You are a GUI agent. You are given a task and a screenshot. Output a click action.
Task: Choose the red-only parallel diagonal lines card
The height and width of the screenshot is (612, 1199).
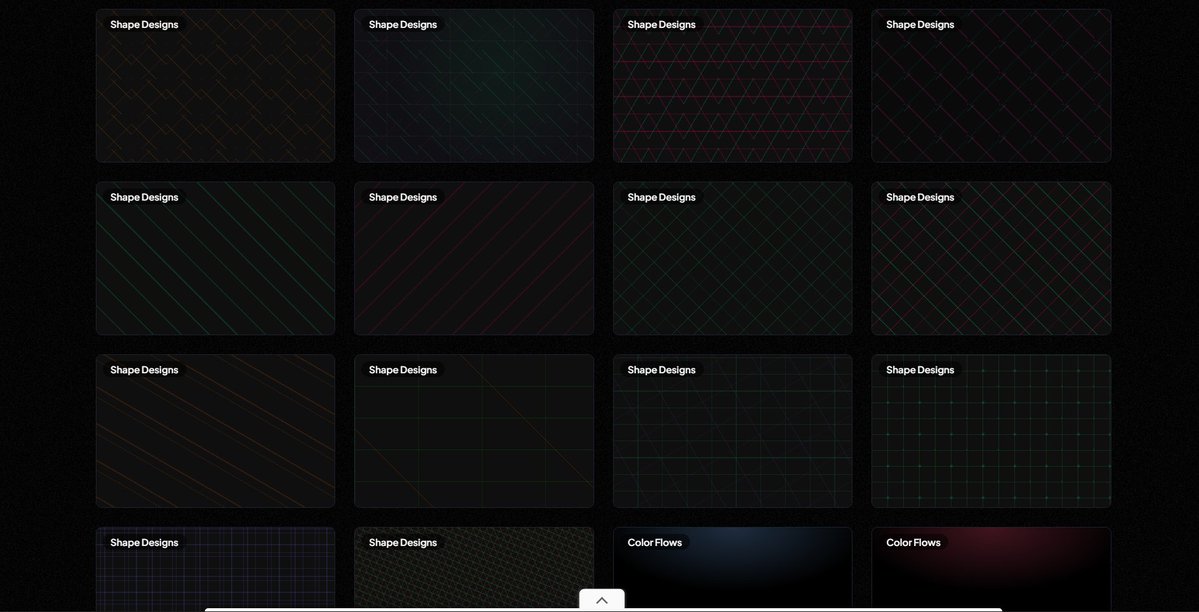pos(474,259)
